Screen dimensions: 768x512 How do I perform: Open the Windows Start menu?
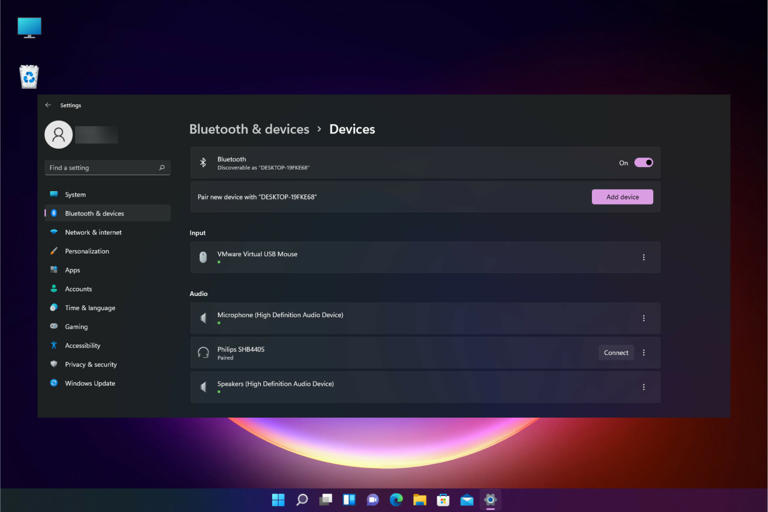pyautogui.click(x=278, y=500)
